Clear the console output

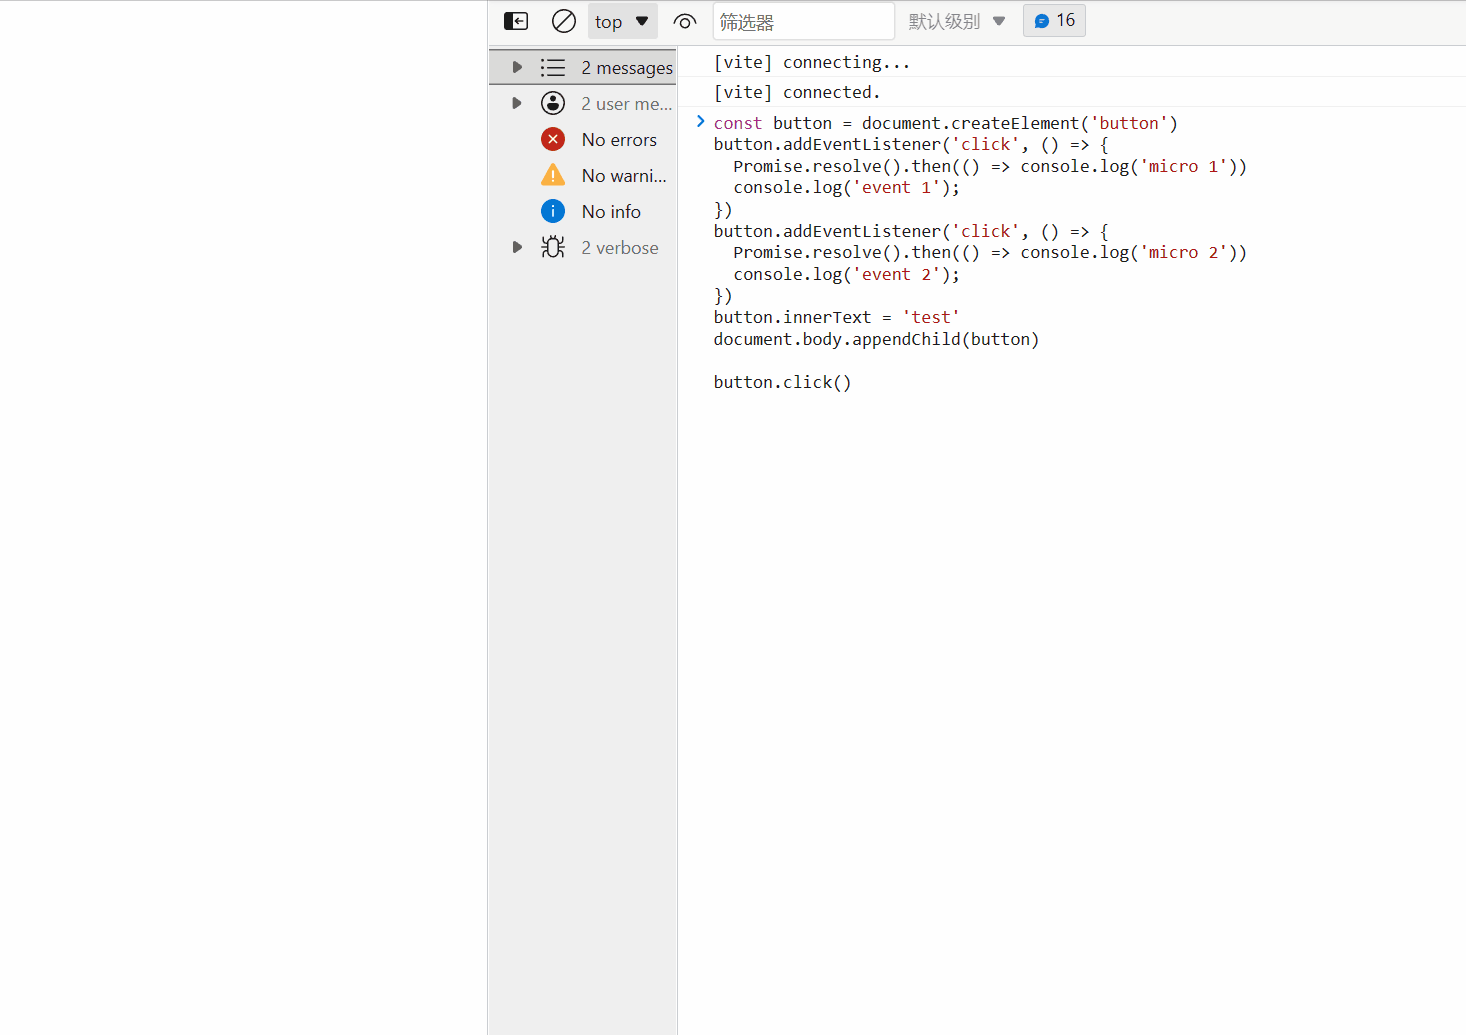pos(564,21)
